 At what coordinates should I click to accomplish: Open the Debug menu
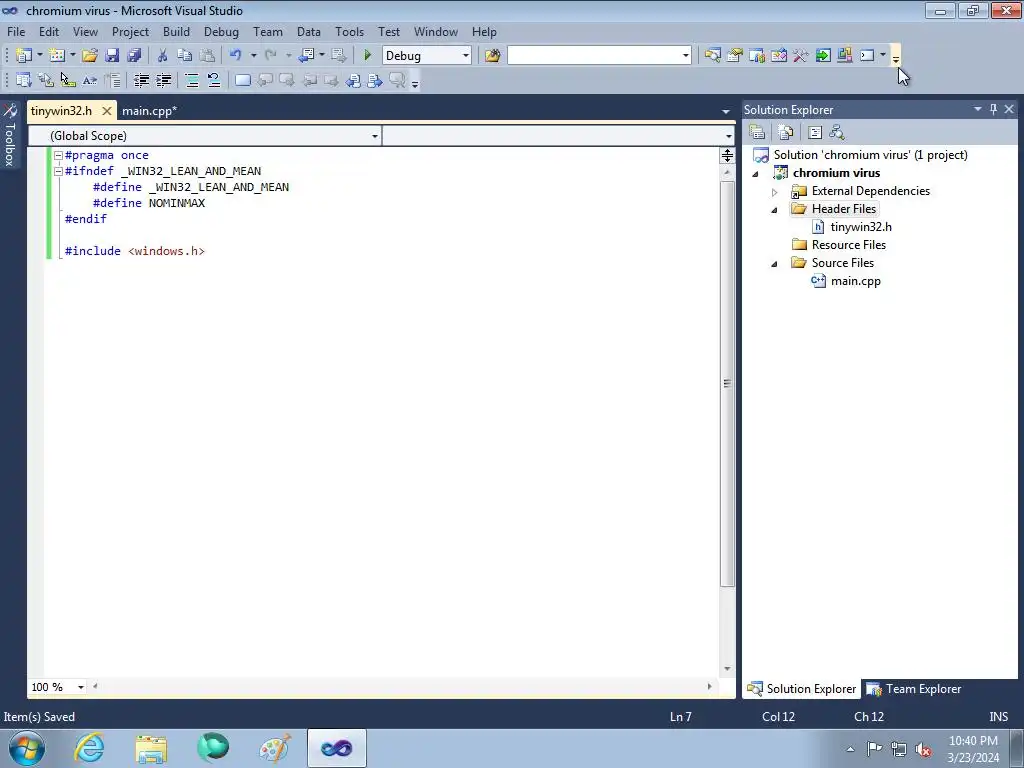tap(221, 31)
